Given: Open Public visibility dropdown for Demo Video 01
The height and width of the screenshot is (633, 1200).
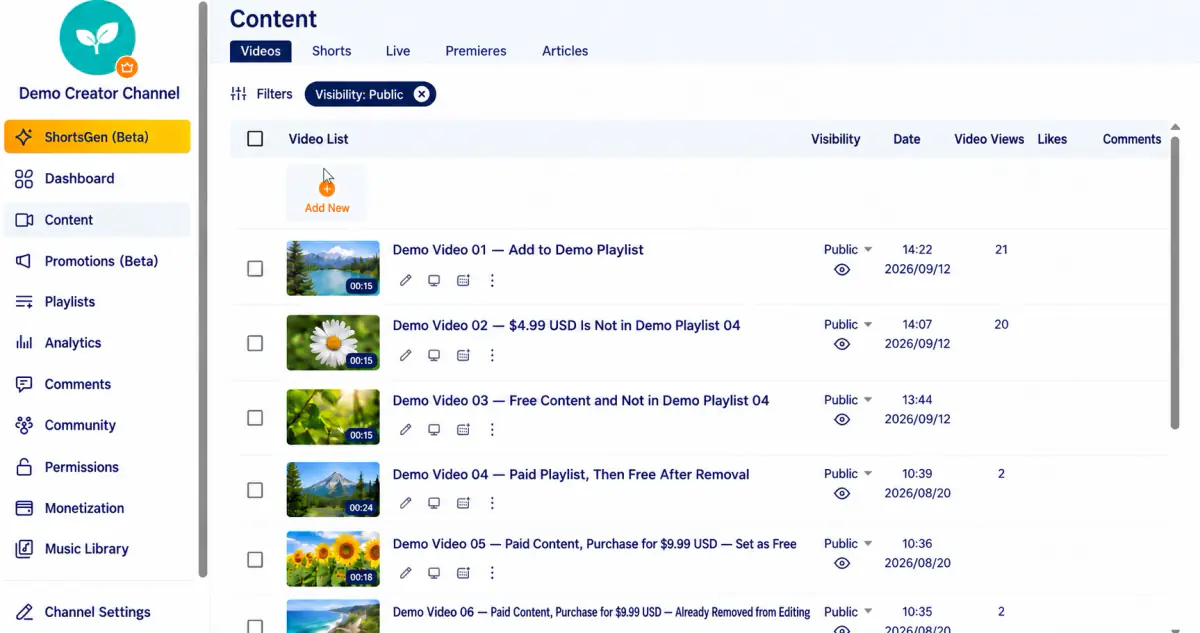Looking at the screenshot, I should click(x=848, y=250).
